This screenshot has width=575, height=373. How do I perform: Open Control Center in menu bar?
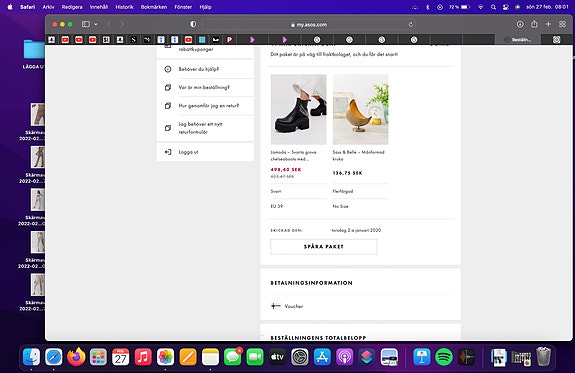tap(505, 7)
